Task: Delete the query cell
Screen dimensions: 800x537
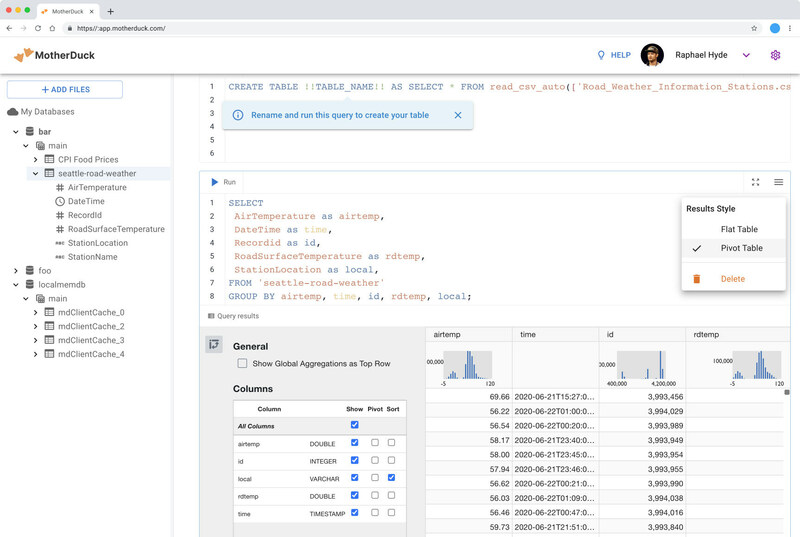Action: point(734,279)
